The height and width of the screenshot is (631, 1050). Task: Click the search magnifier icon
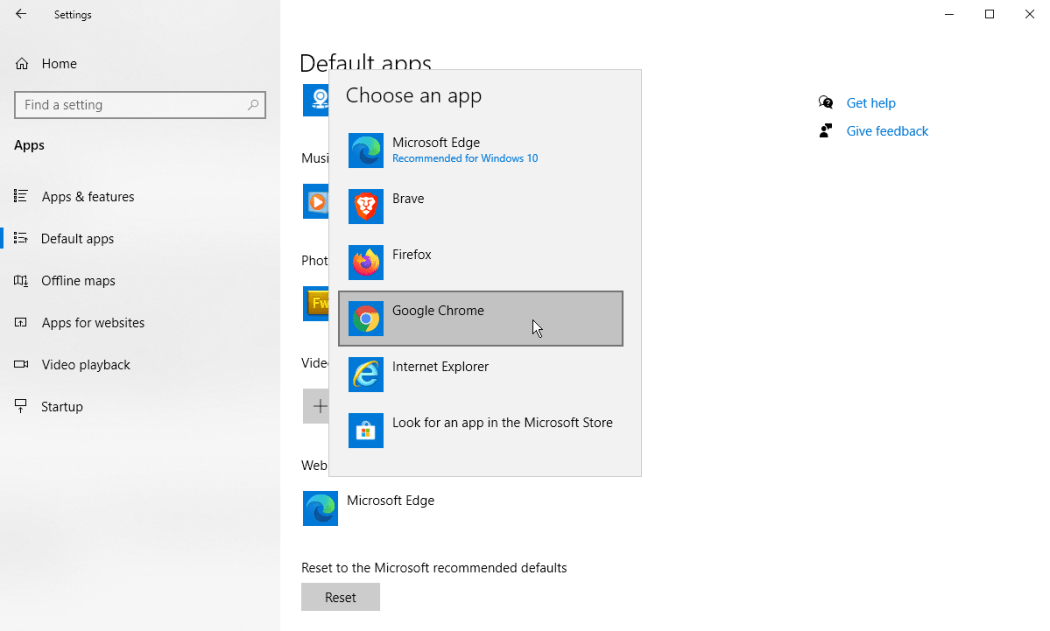[x=253, y=105]
